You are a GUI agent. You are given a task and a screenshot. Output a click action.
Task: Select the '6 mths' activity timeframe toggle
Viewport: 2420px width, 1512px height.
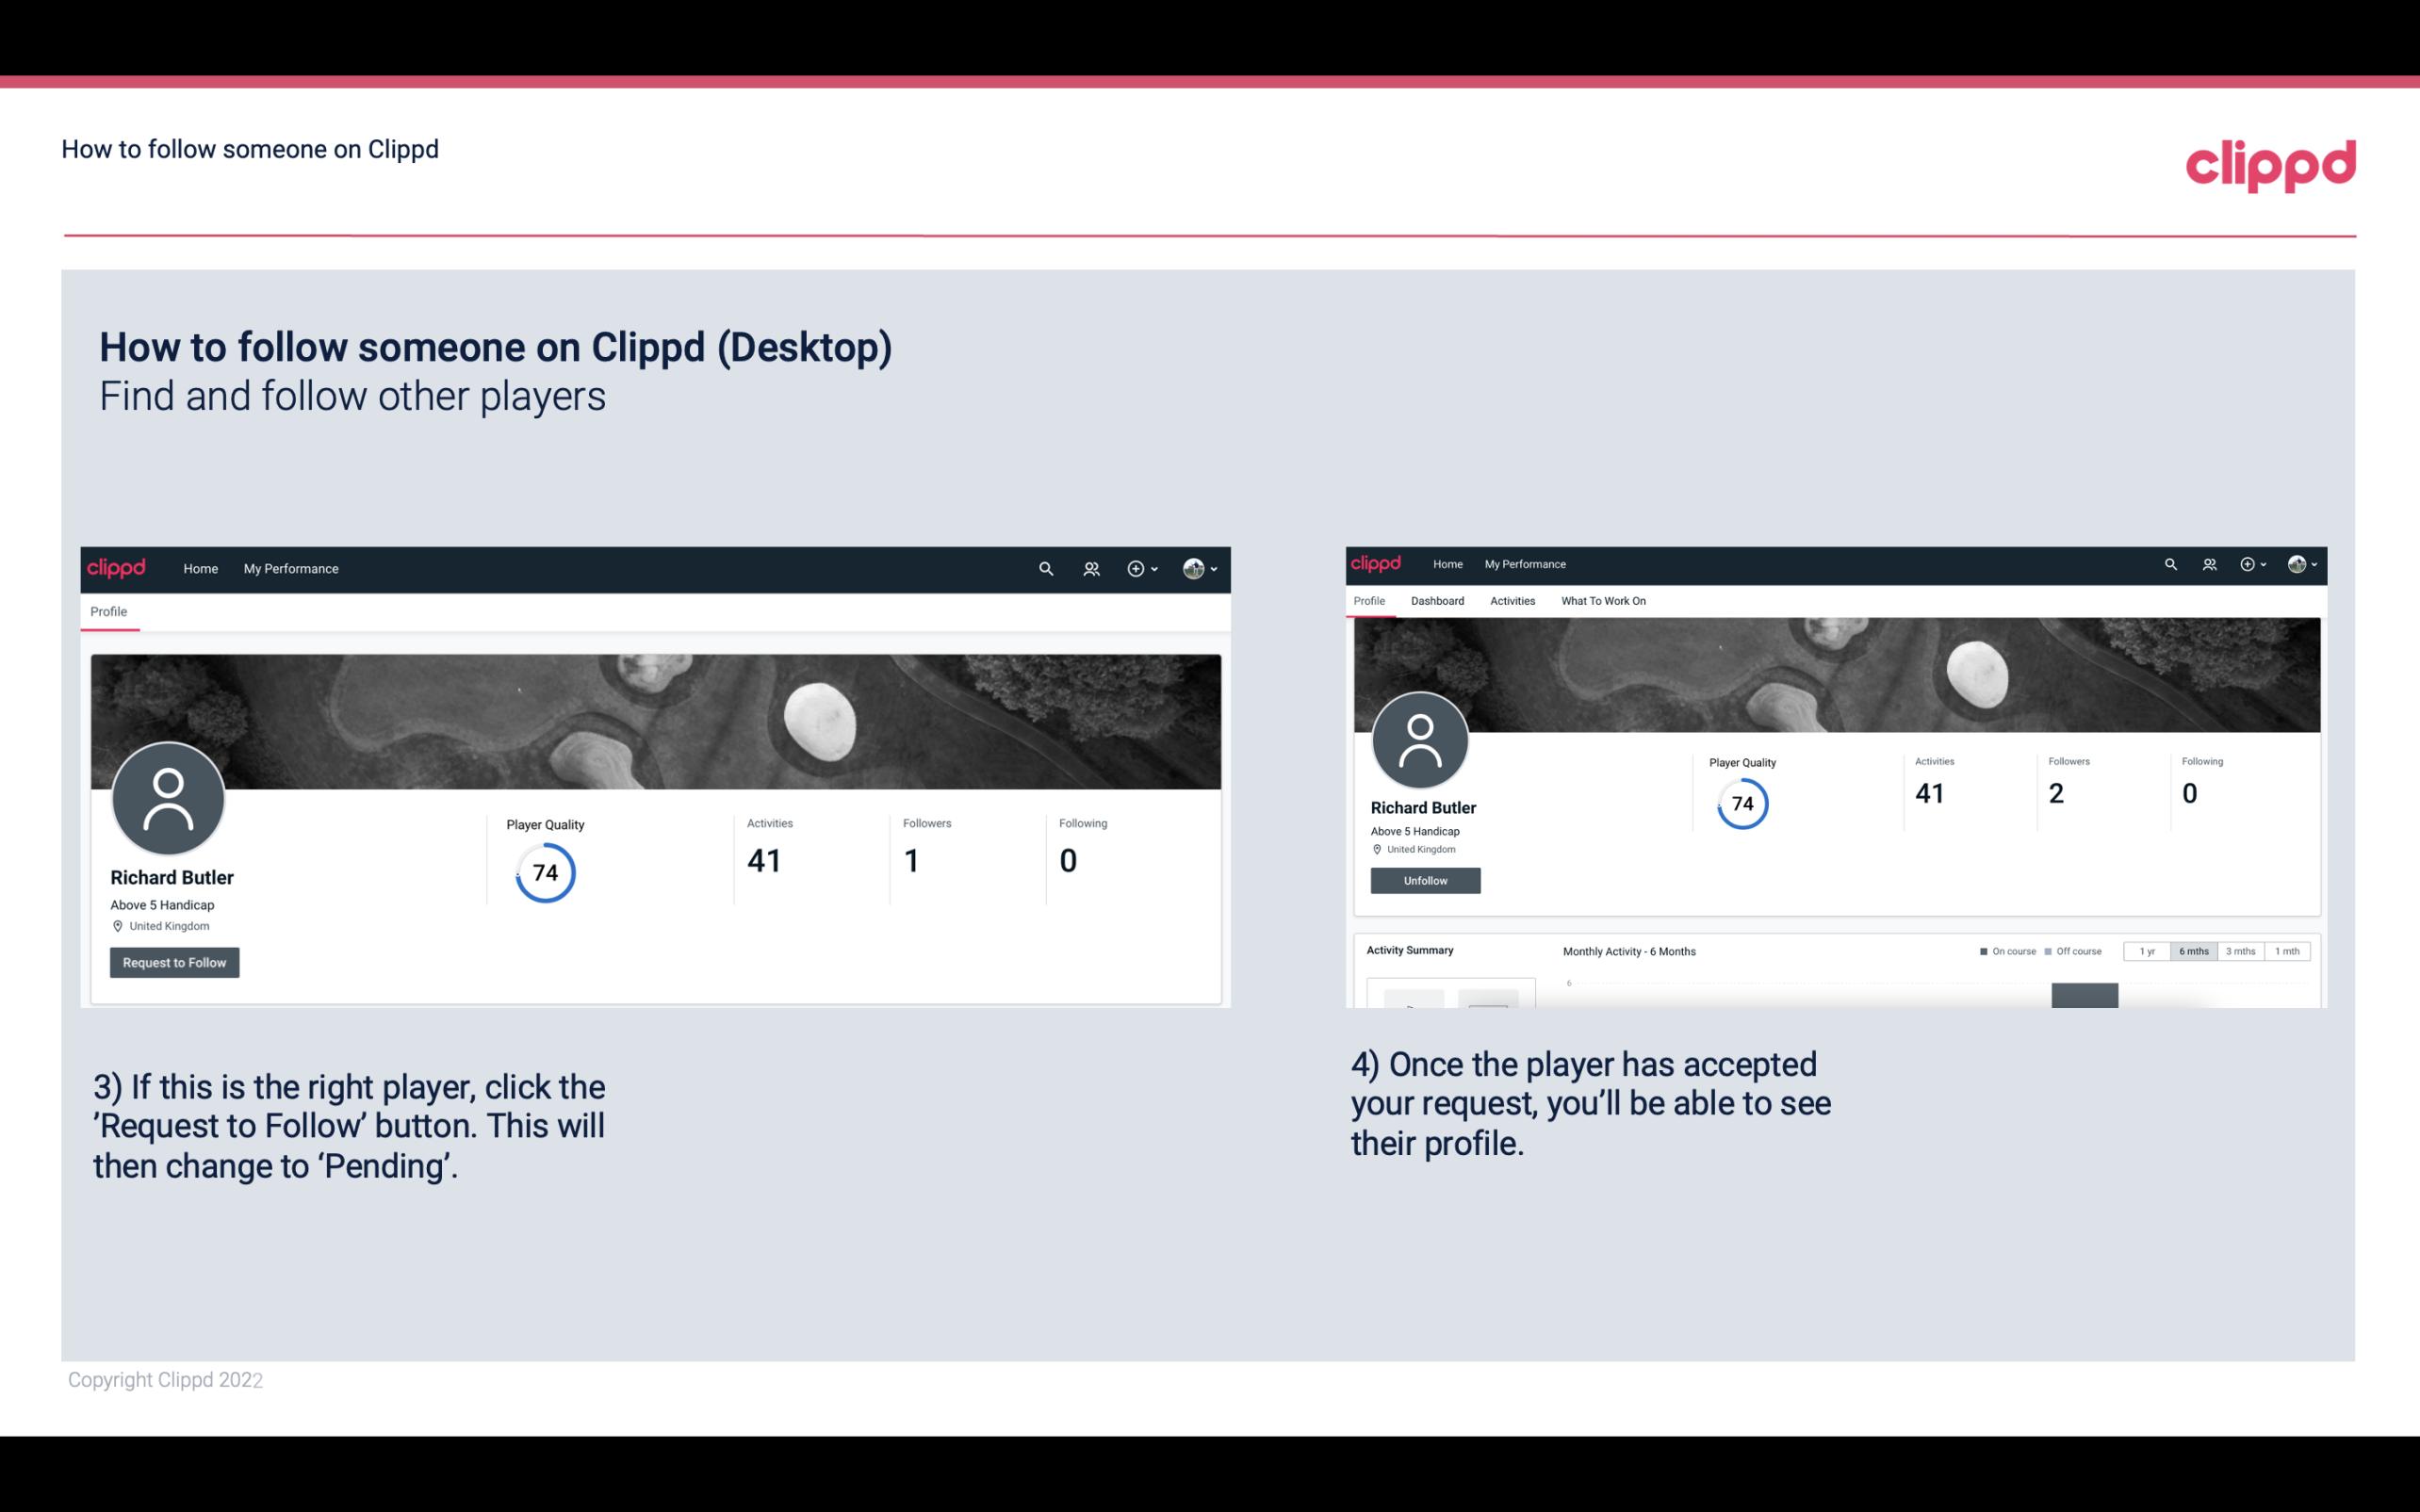tap(2196, 951)
